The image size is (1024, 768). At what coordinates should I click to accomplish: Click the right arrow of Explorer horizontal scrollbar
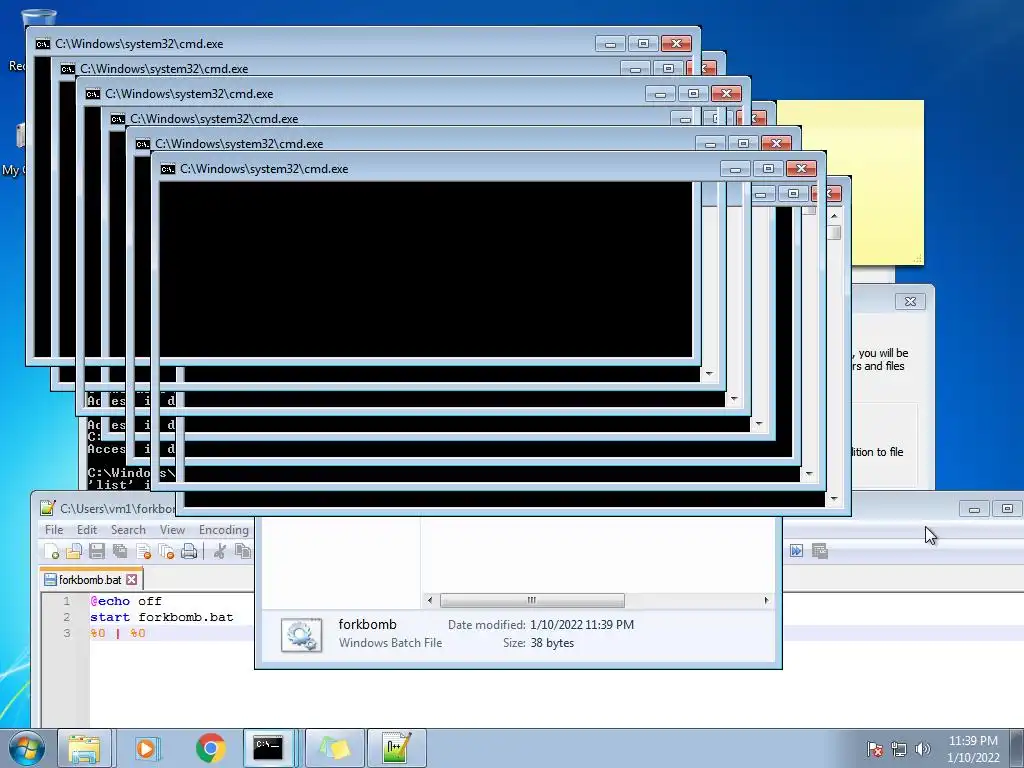point(766,600)
